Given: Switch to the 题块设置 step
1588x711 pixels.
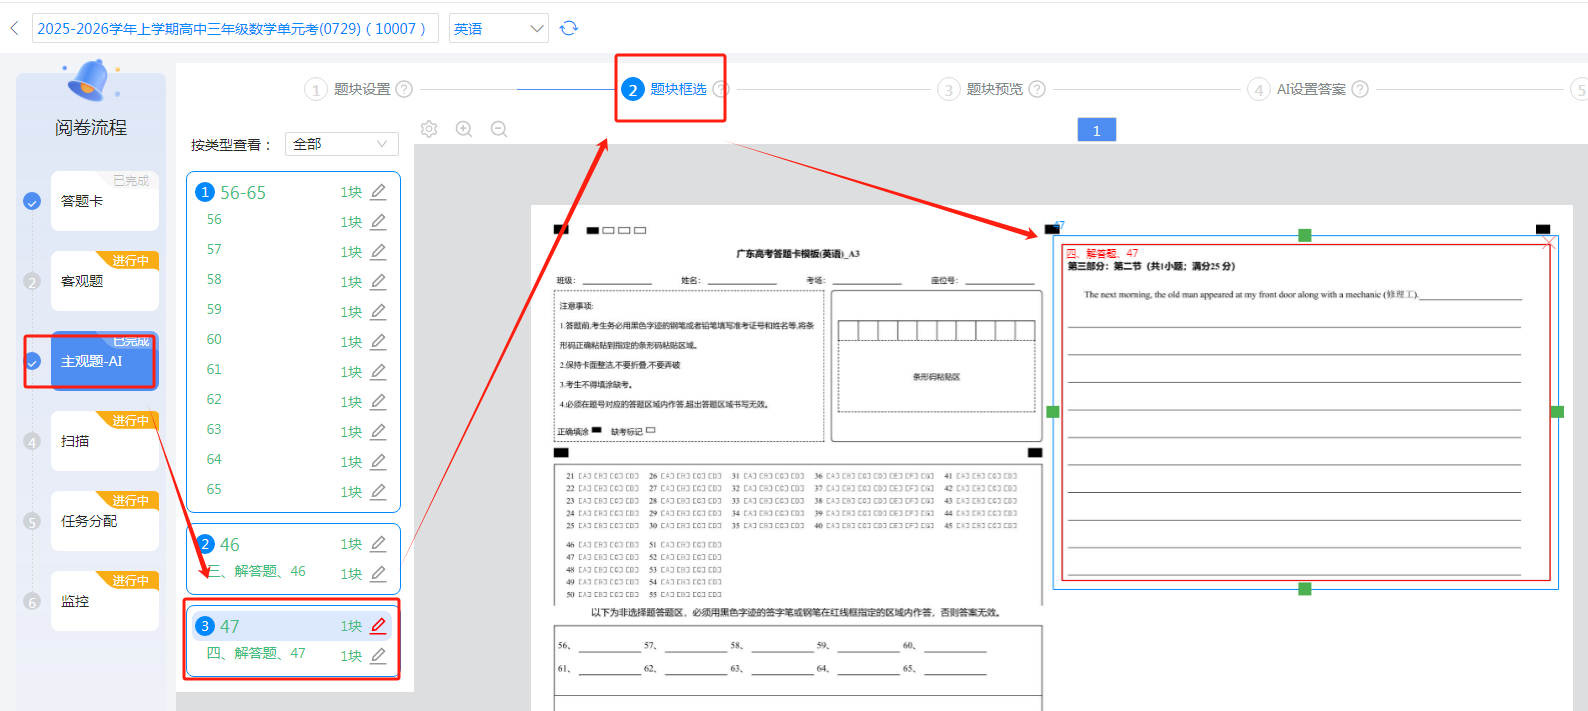Looking at the screenshot, I should [361, 89].
